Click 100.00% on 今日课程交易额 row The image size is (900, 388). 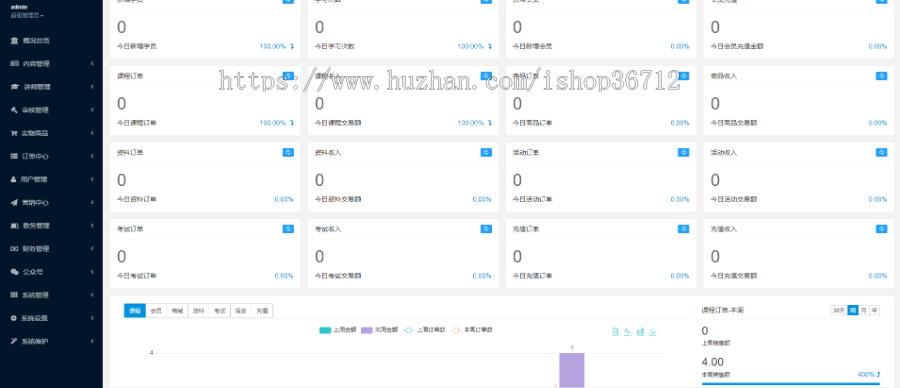tap(471, 123)
